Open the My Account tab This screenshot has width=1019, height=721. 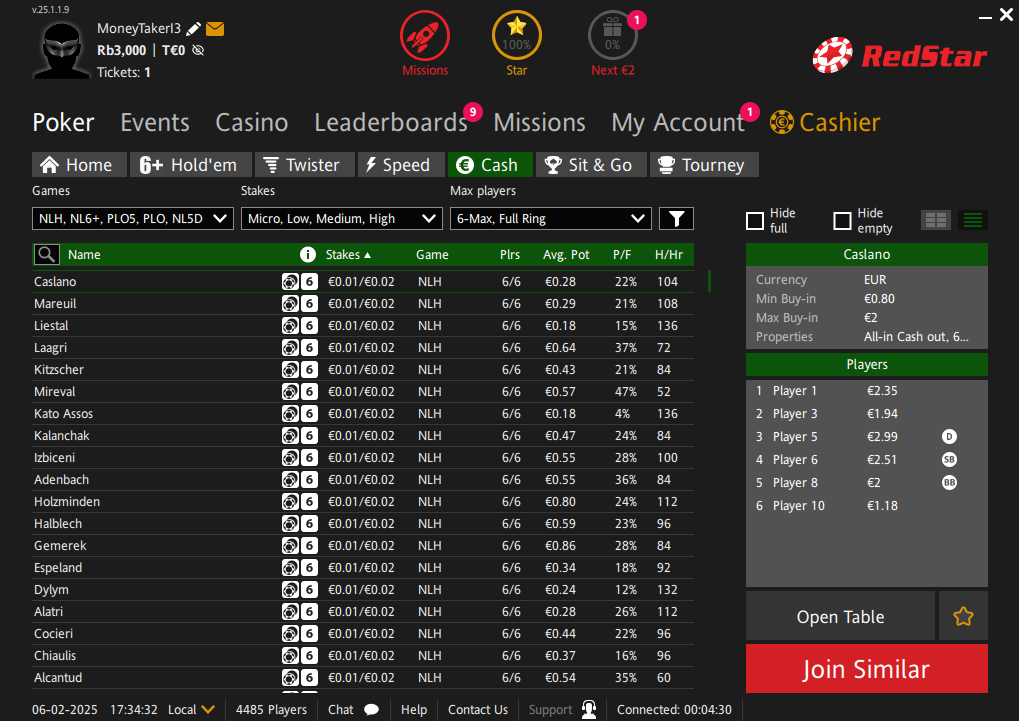678,122
